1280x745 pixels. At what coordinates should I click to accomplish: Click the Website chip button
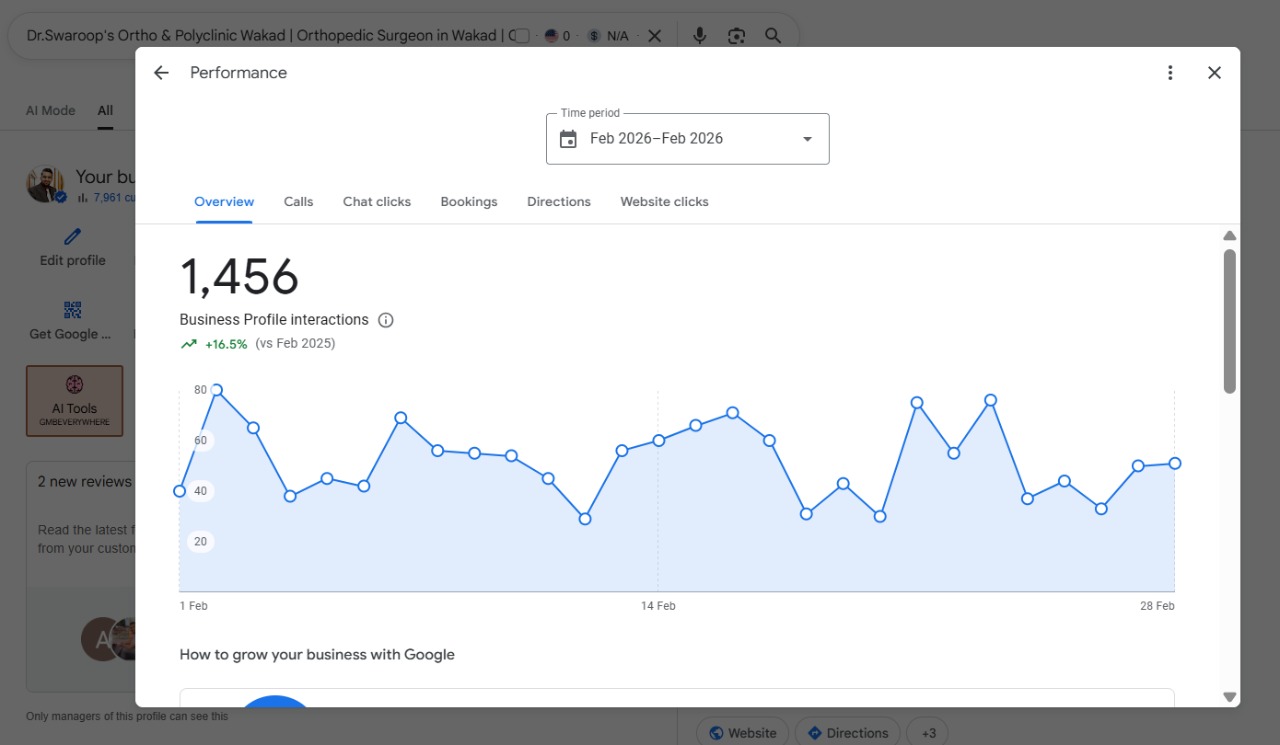tap(742, 733)
